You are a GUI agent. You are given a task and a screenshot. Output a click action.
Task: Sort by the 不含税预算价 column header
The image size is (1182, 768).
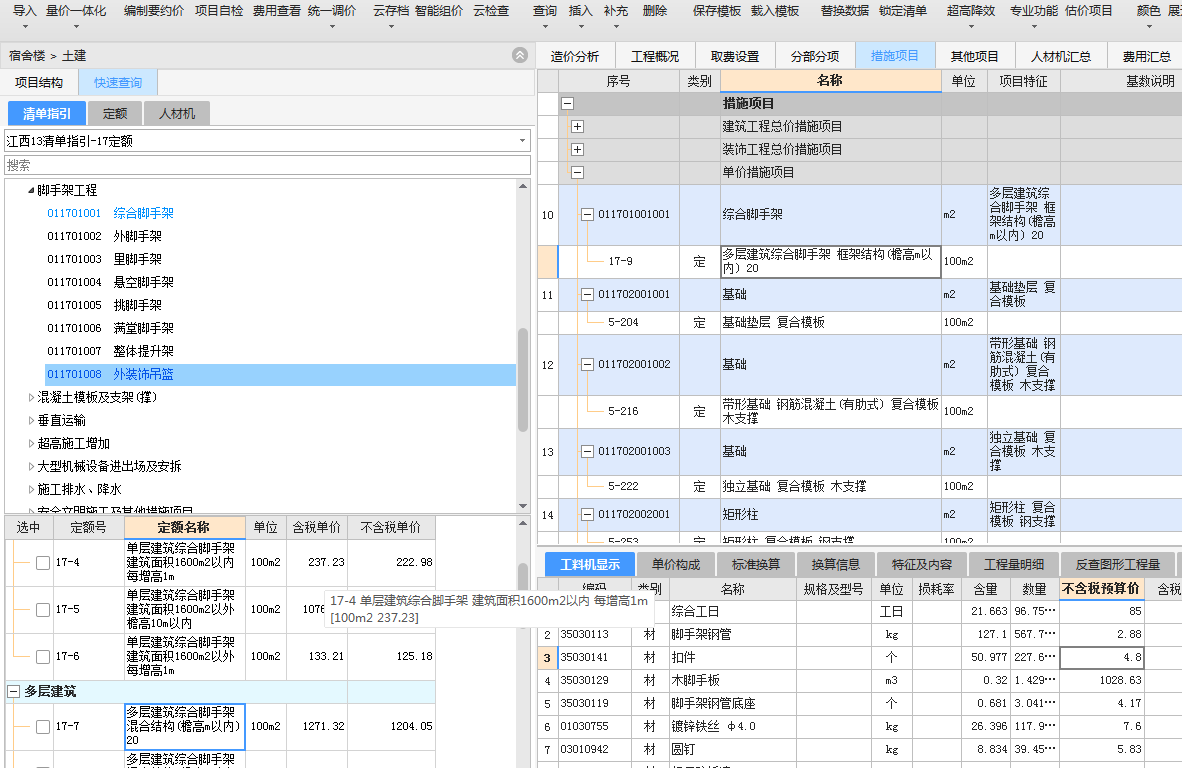[1101, 589]
